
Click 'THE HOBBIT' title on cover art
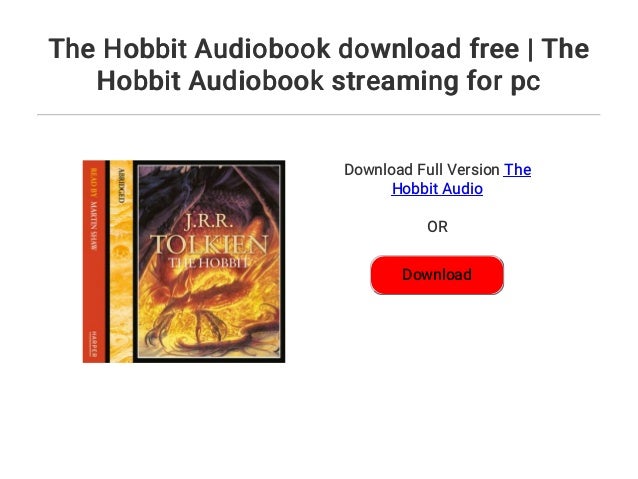(x=208, y=263)
